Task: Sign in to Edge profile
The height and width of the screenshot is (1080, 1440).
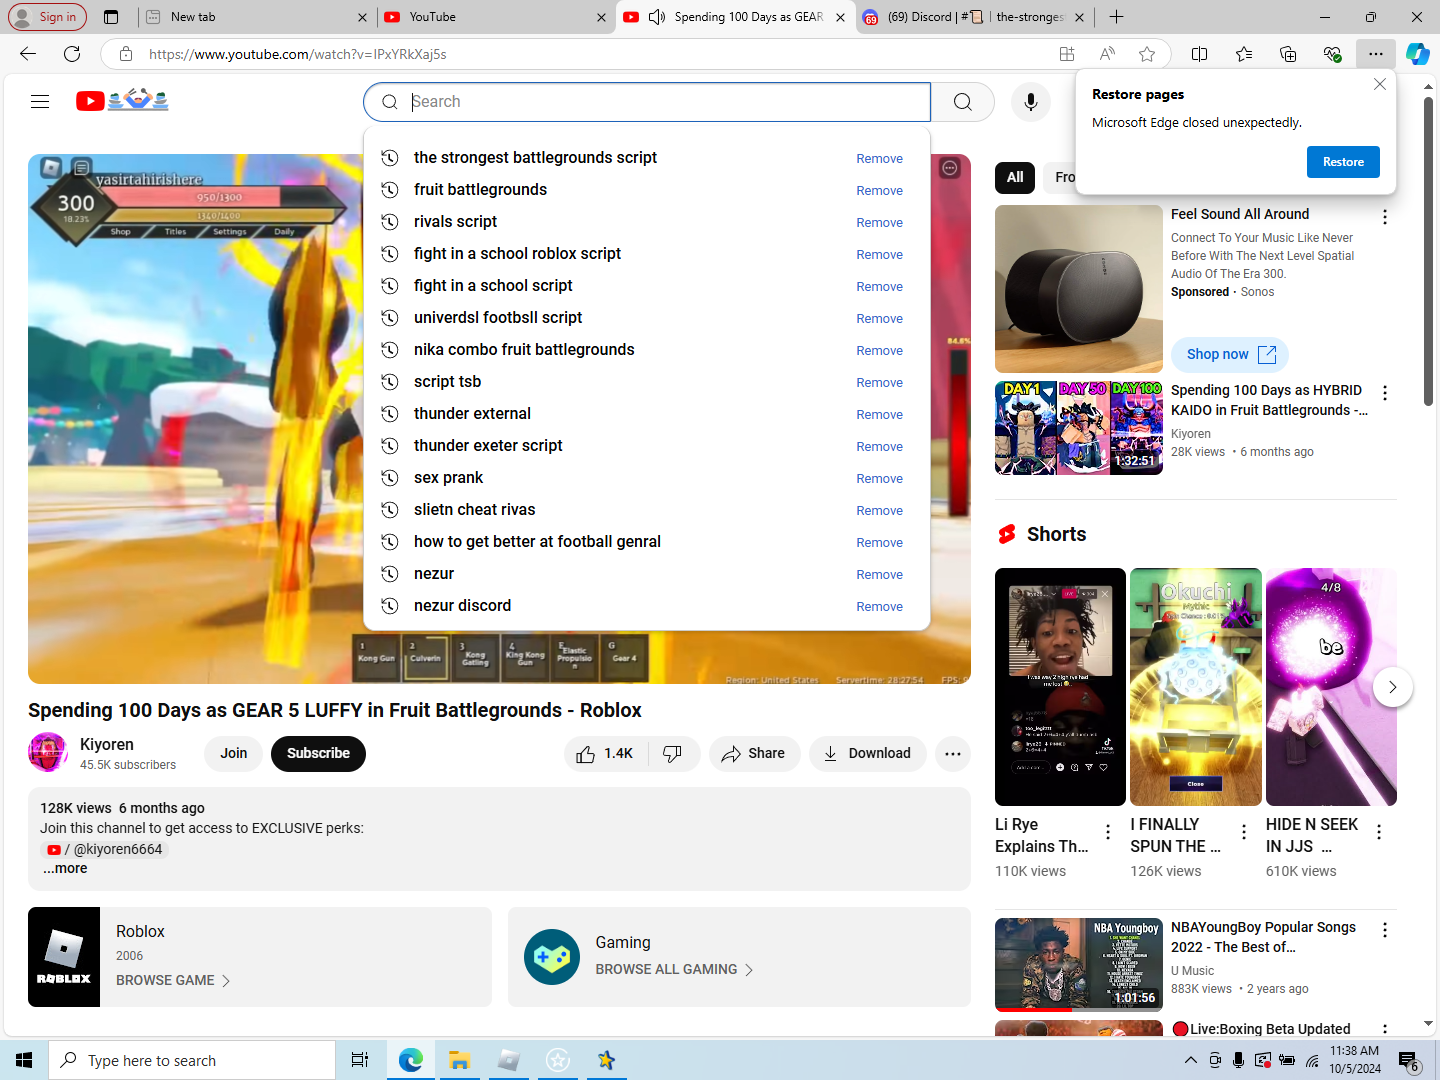Action: pos(47,17)
